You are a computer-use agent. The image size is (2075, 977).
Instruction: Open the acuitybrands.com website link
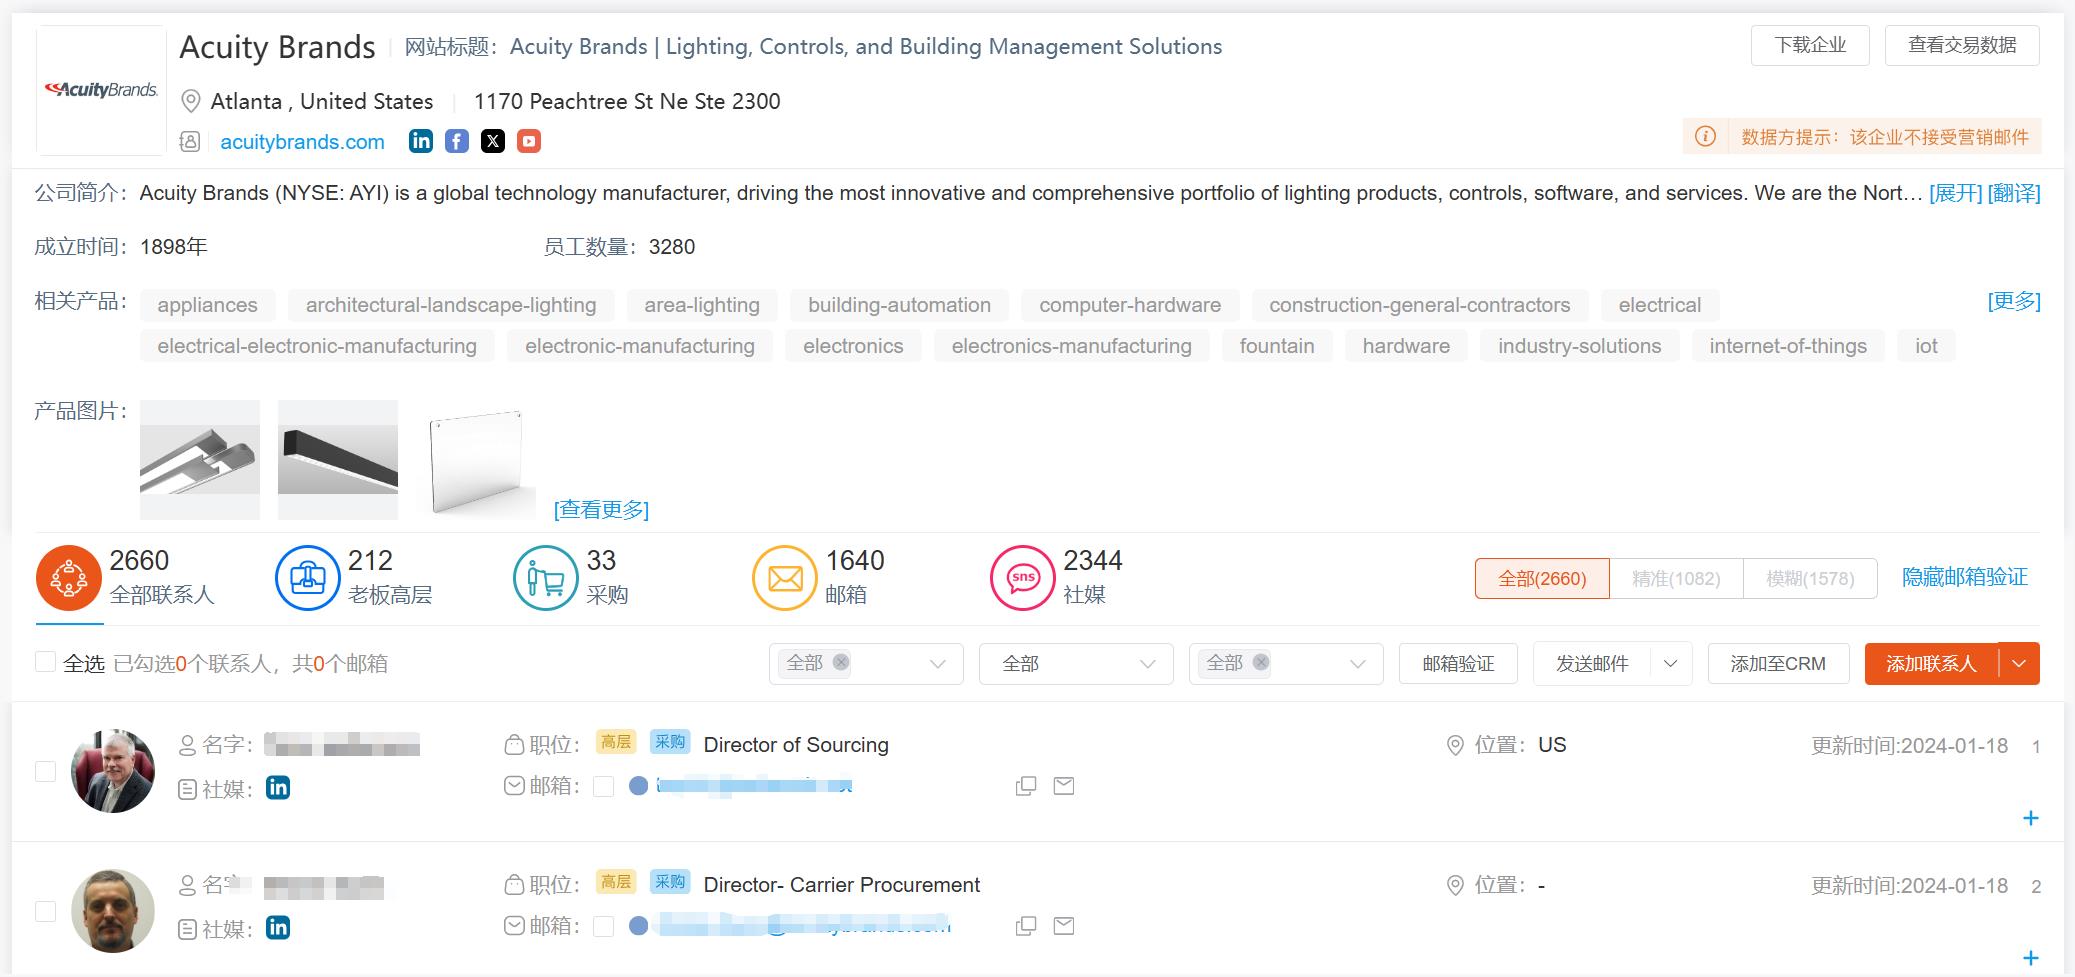302,142
